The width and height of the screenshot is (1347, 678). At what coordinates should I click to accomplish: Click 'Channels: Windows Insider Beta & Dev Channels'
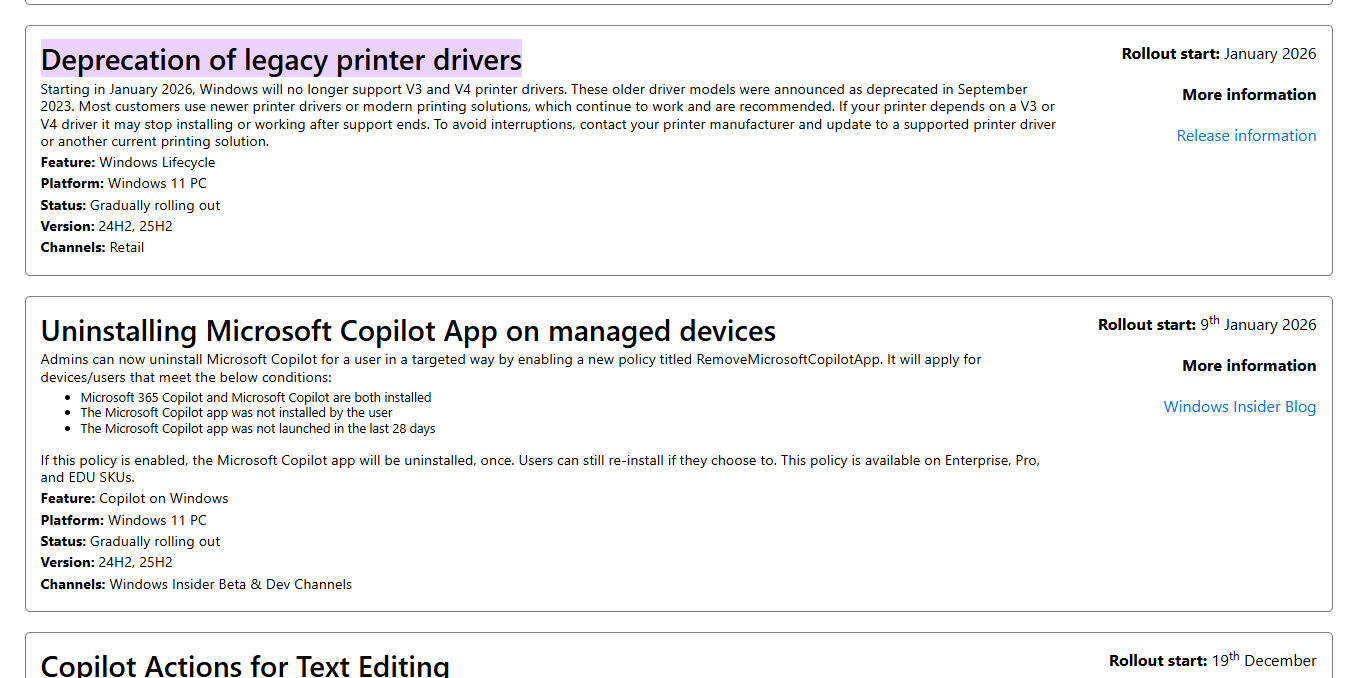click(x=196, y=584)
